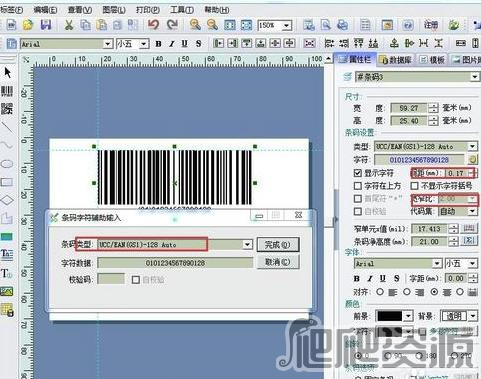Click the 字符数据 input field in the dialog
This screenshot has height=379, width=481.
click(x=175, y=263)
